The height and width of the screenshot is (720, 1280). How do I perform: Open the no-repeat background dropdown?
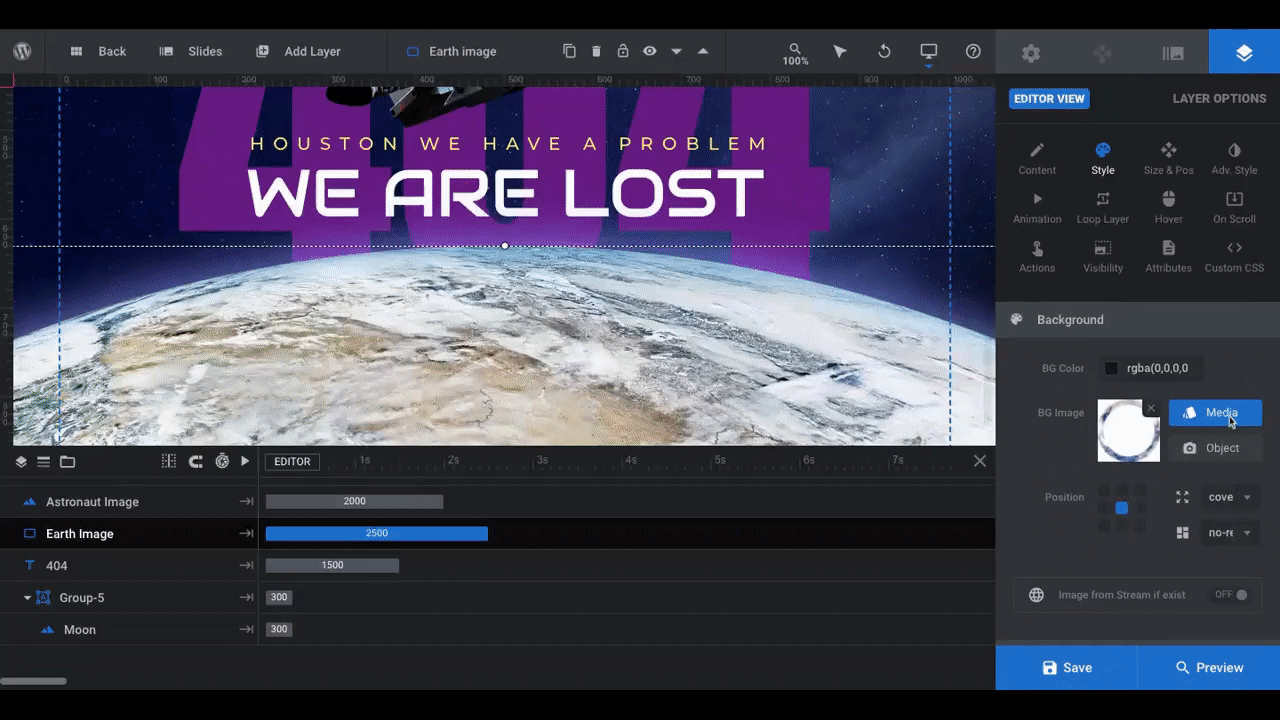pyautogui.click(x=1230, y=533)
